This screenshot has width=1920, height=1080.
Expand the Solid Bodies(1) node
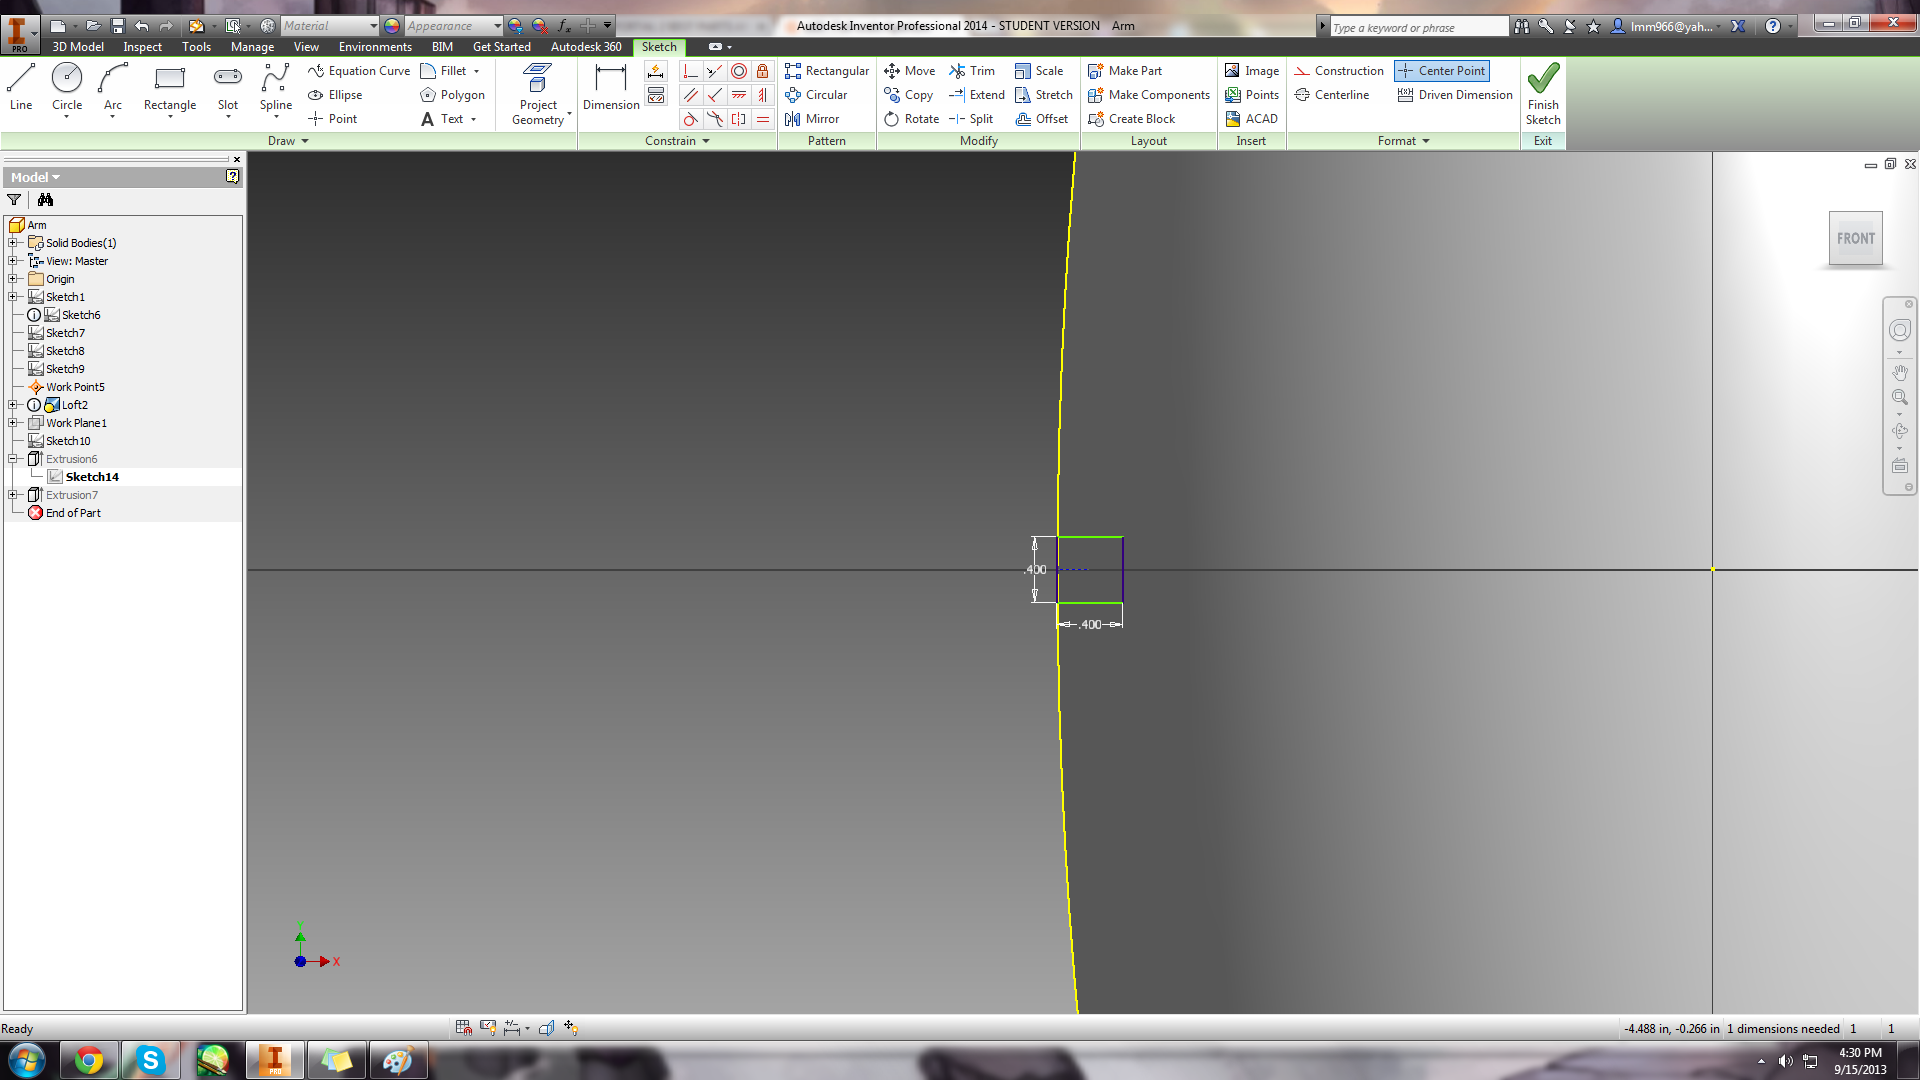(13, 243)
